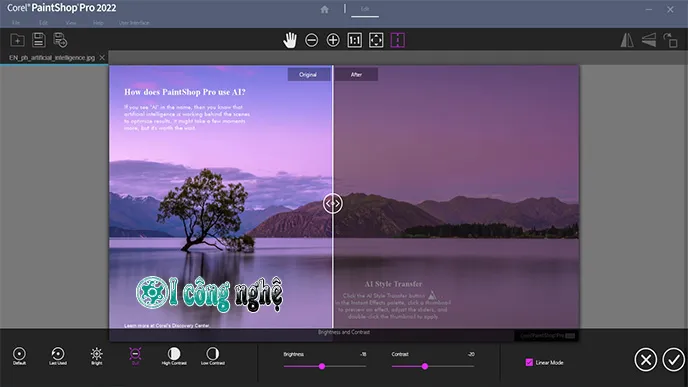This screenshot has height=387, width=688.
Task: Open the Edit menu in menu bar
Action: 43,23
